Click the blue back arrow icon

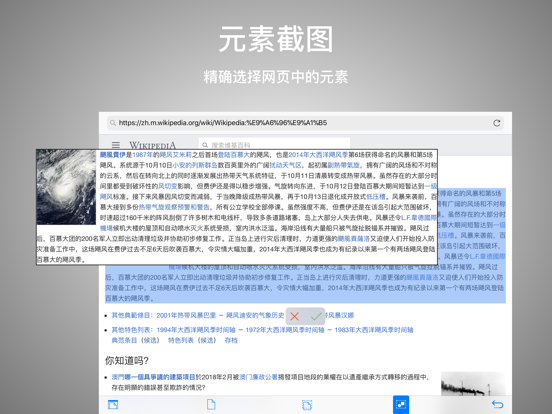[x=497, y=404]
